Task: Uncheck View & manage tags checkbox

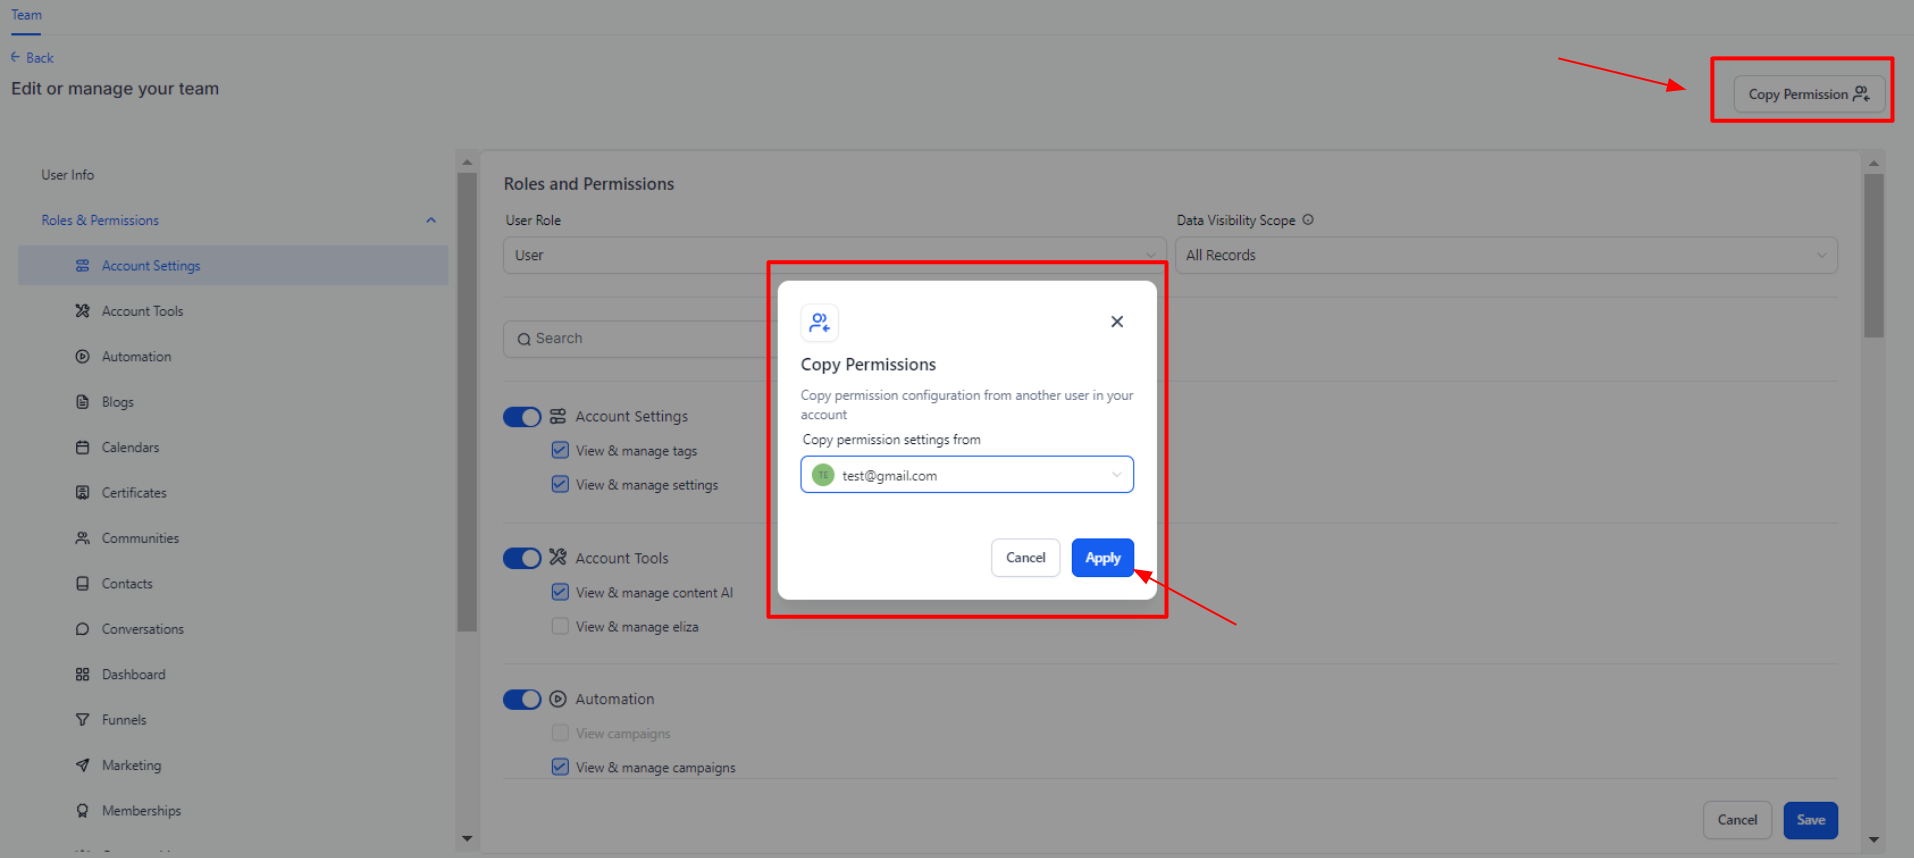Action: (560, 451)
